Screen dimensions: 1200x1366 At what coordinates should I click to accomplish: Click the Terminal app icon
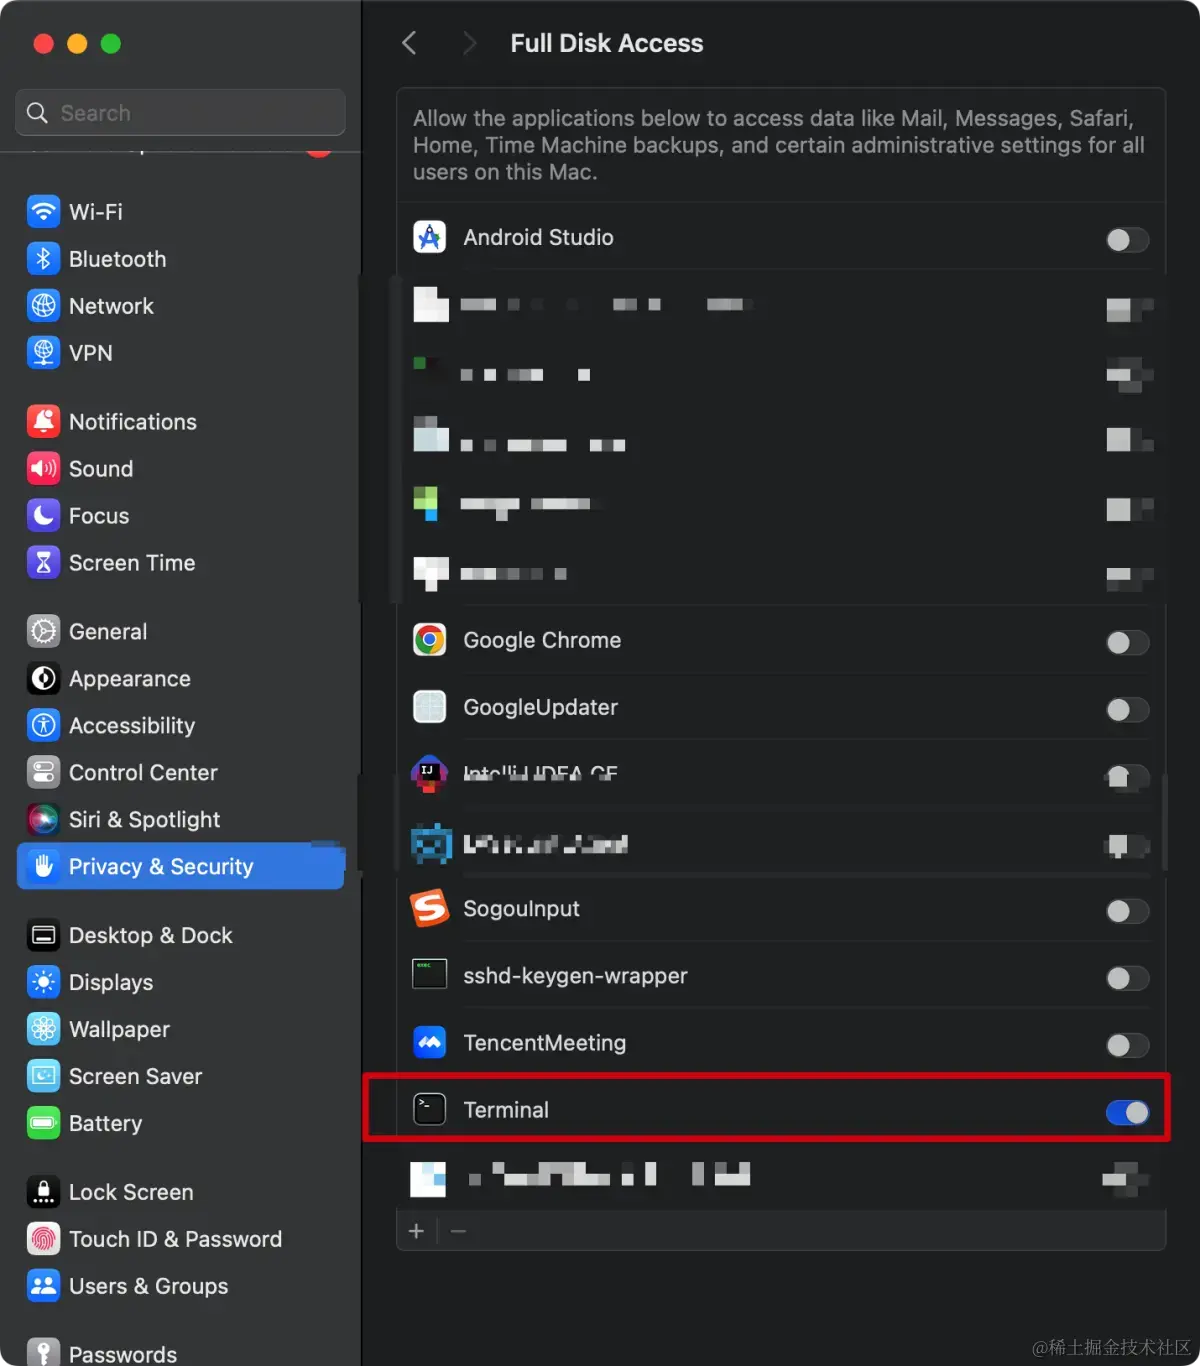430,1110
